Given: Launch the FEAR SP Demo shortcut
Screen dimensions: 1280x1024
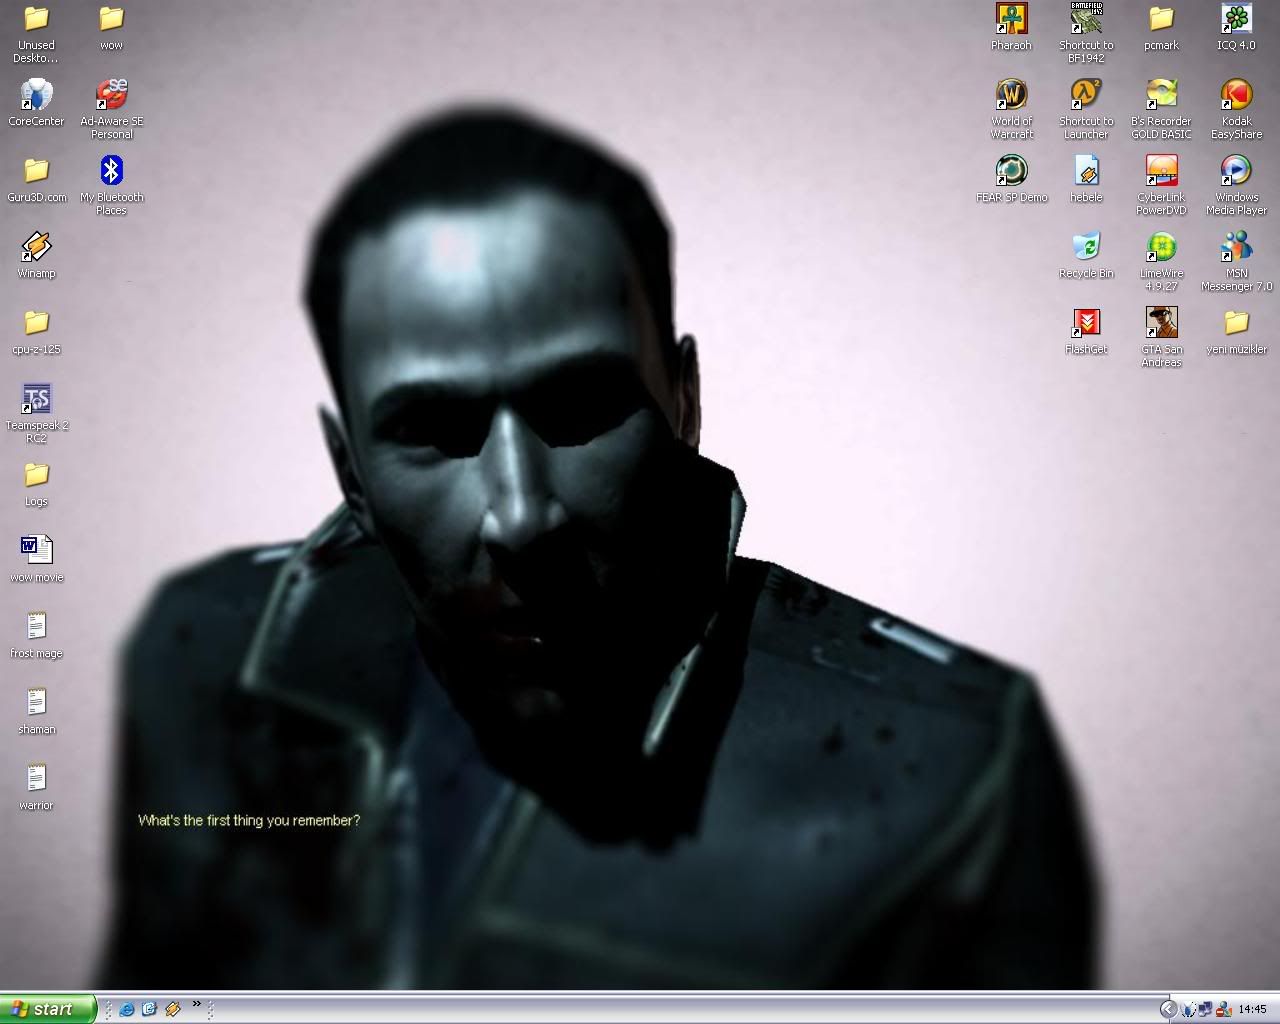Looking at the screenshot, I should coord(1011,171).
